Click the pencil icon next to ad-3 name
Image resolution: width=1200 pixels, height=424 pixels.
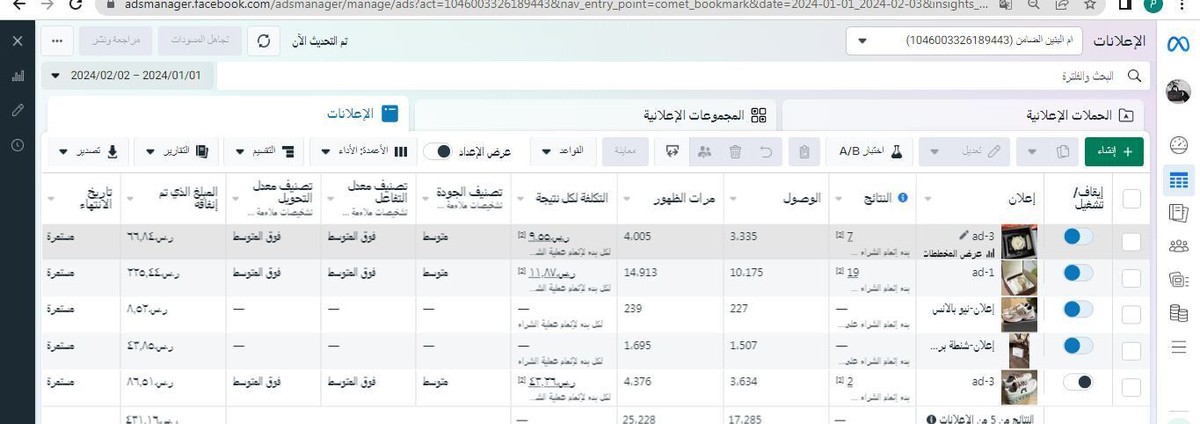coord(965,236)
